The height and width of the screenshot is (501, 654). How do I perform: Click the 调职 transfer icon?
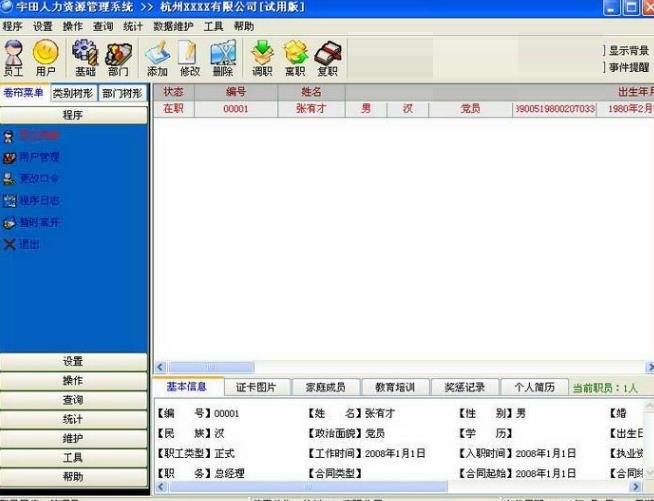pyautogui.click(x=262, y=58)
